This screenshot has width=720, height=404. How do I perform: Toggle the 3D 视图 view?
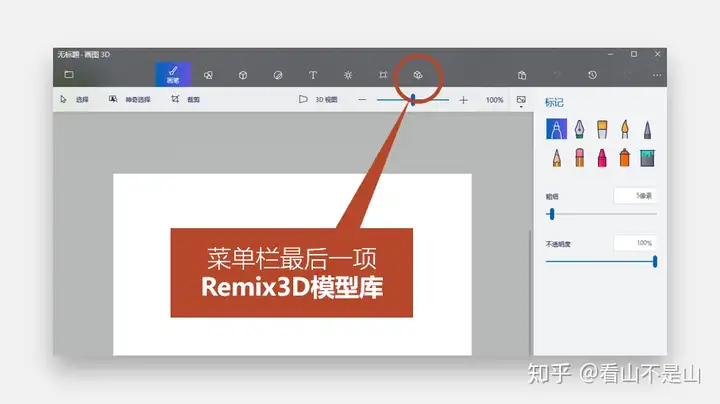(x=318, y=99)
